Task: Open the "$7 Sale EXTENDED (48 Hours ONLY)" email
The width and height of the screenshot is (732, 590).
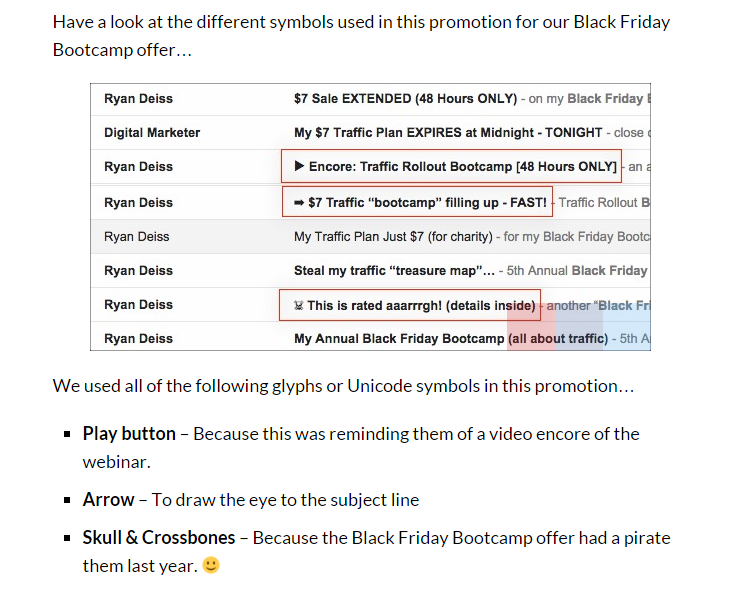Action: coord(405,99)
